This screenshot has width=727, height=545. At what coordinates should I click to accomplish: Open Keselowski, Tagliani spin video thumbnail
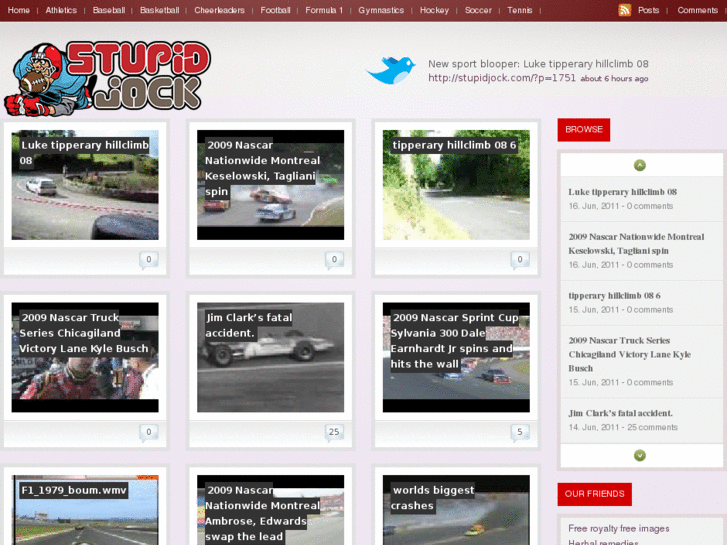pyautogui.click(x=270, y=185)
